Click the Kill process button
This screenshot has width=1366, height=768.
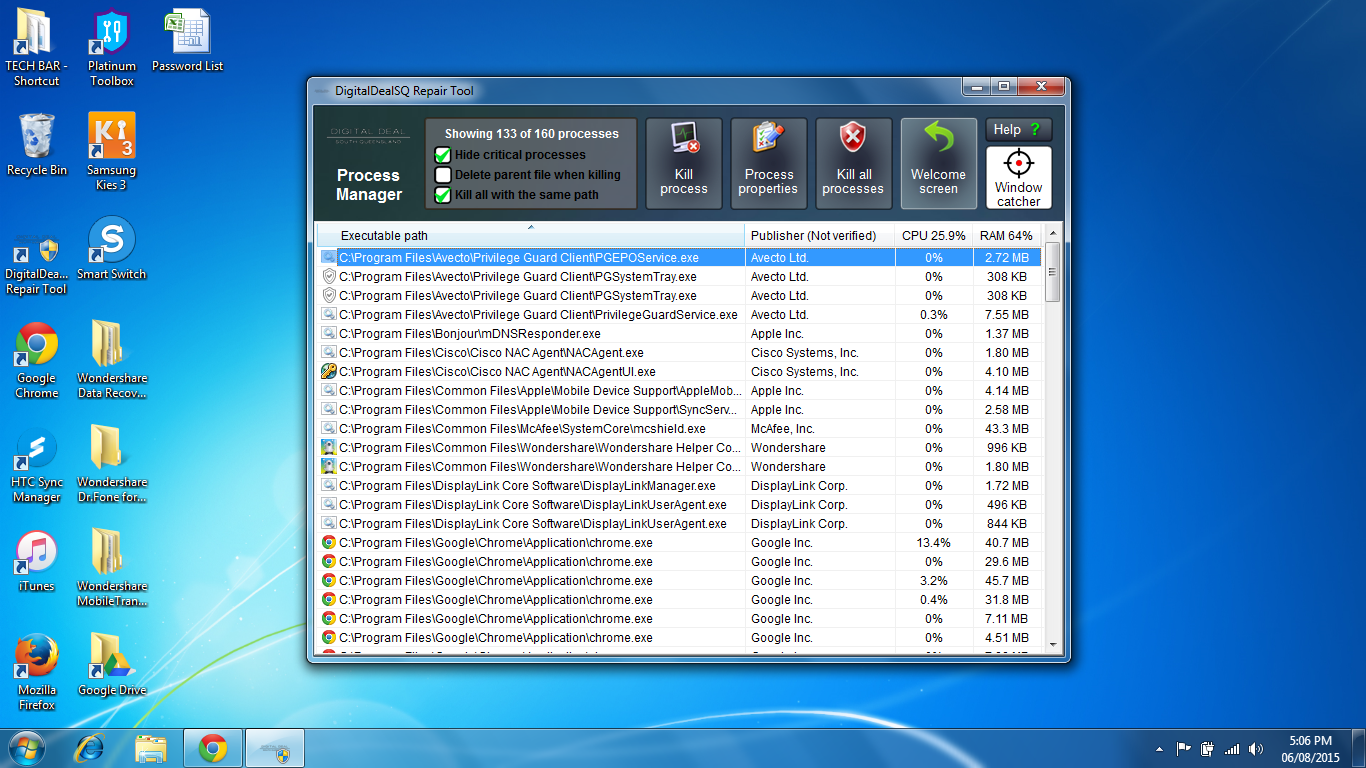(x=684, y=164)
